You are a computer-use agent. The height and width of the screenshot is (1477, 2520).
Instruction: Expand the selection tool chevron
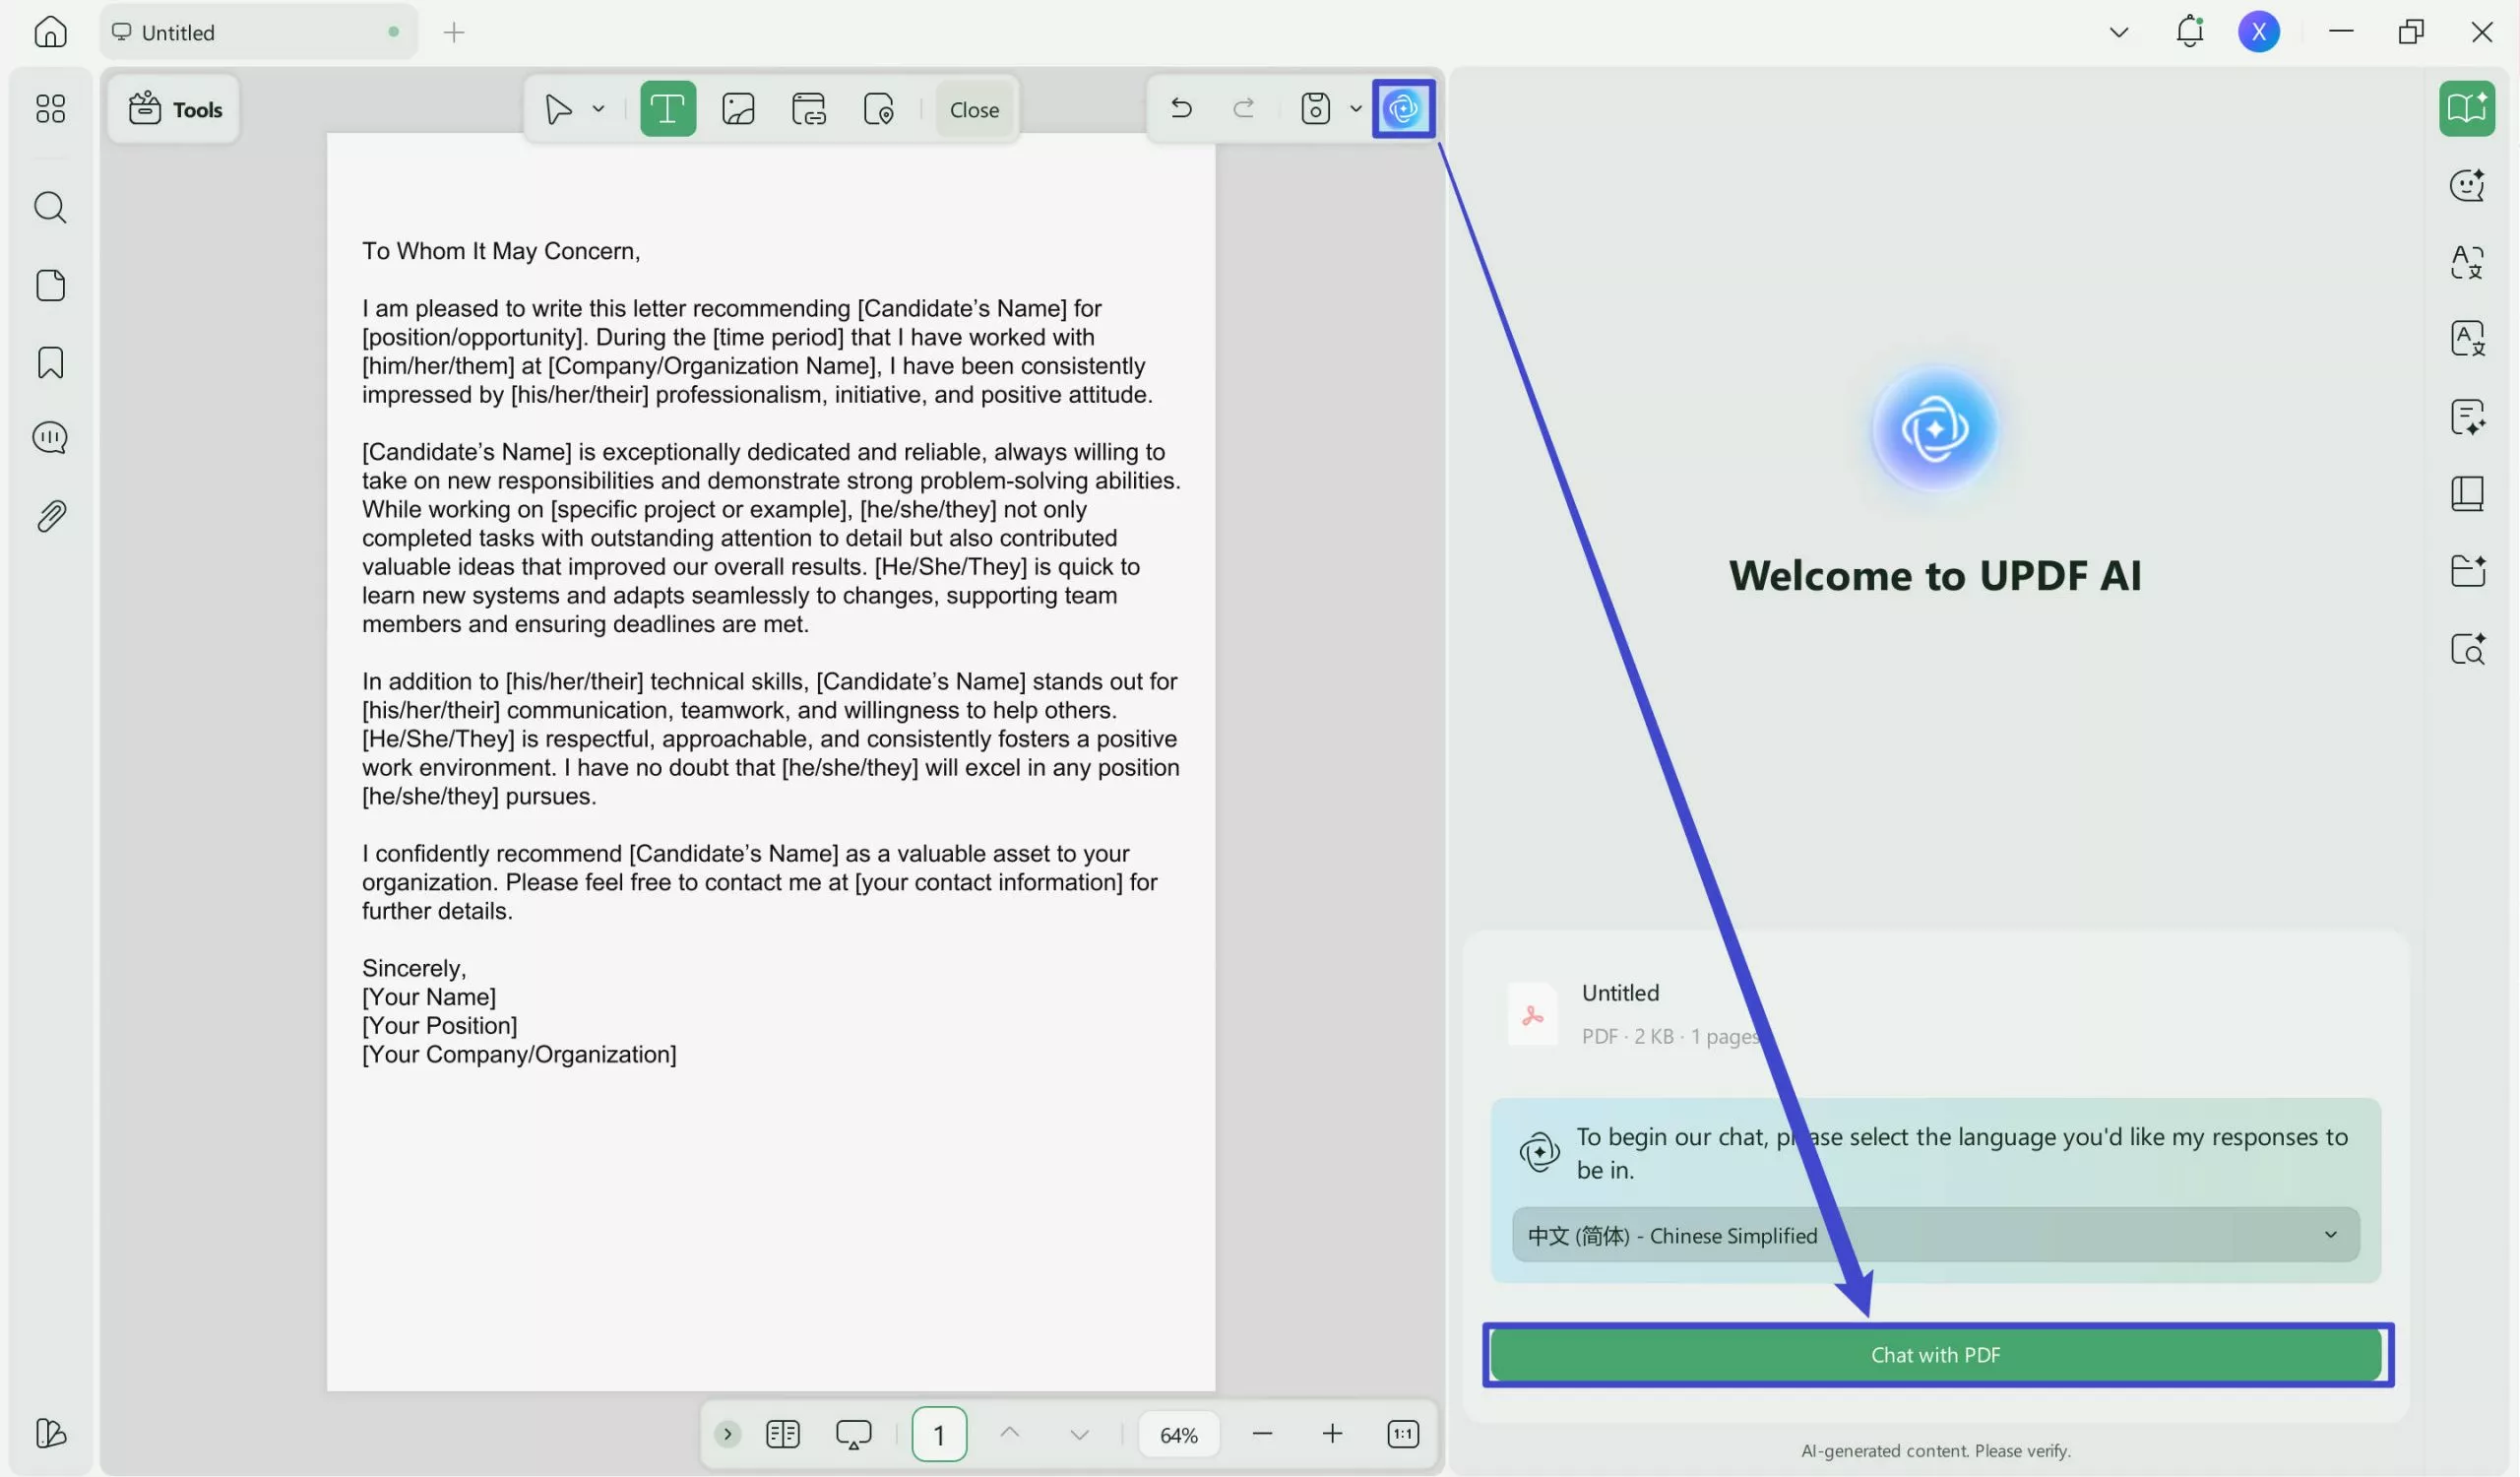598,108
